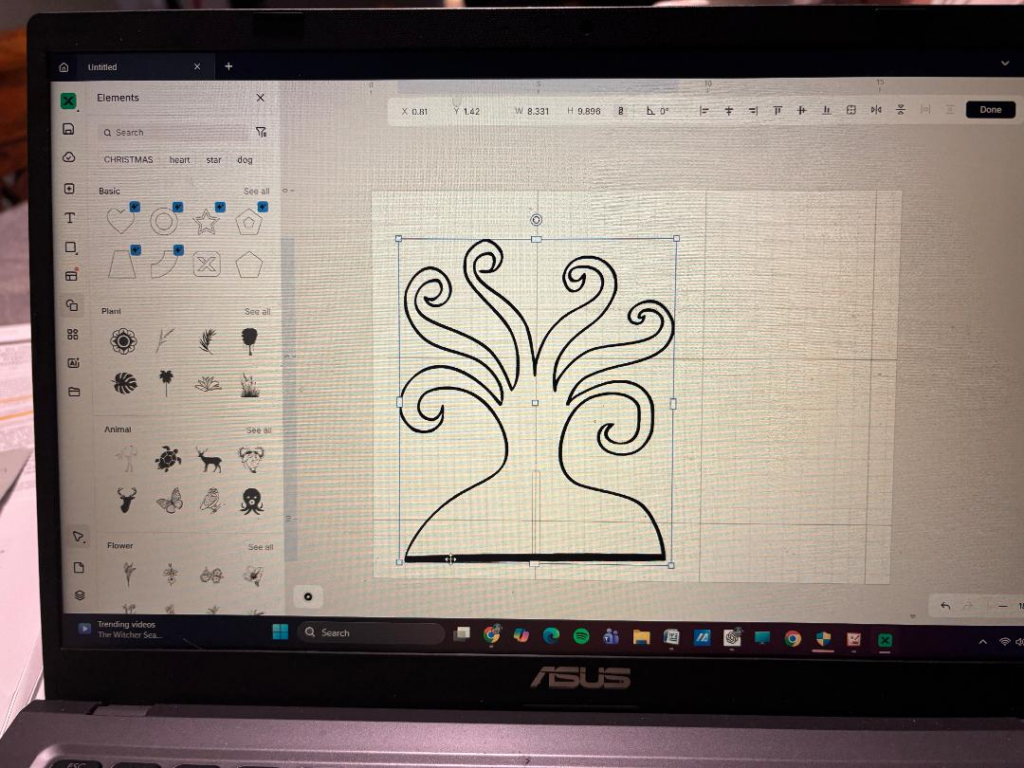
Task: Expand the Plant section with See all
Action: pos(258,312)
